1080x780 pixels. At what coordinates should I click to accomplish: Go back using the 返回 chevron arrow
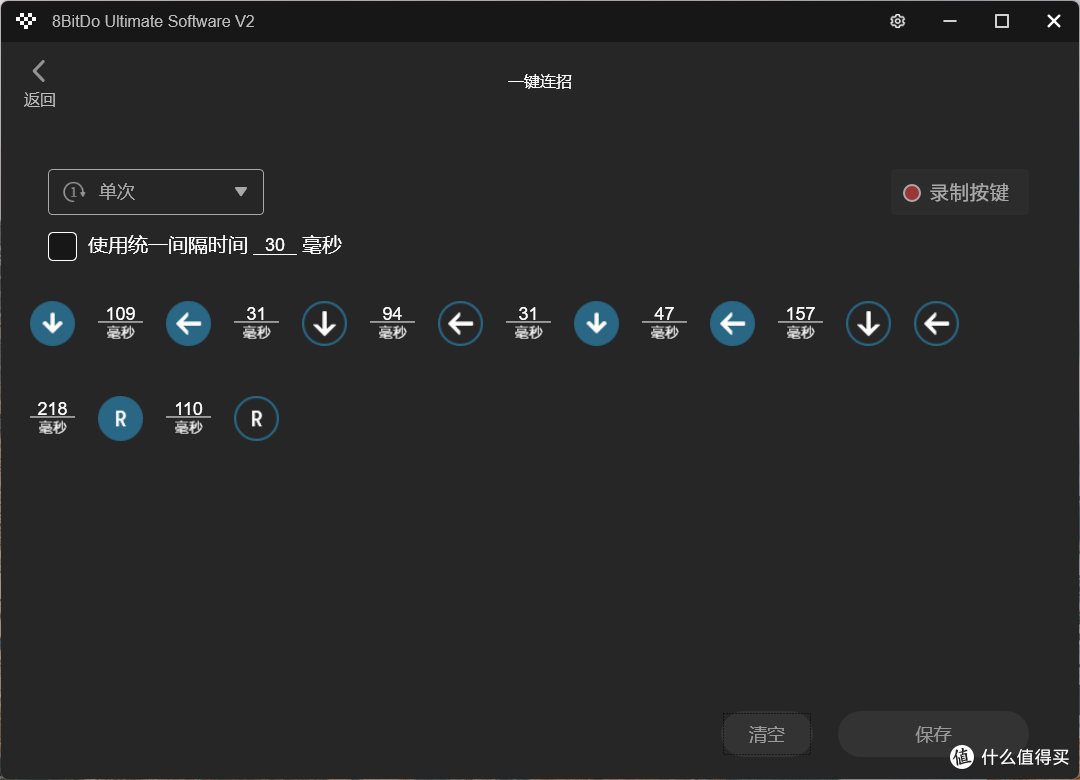[39, 71]
